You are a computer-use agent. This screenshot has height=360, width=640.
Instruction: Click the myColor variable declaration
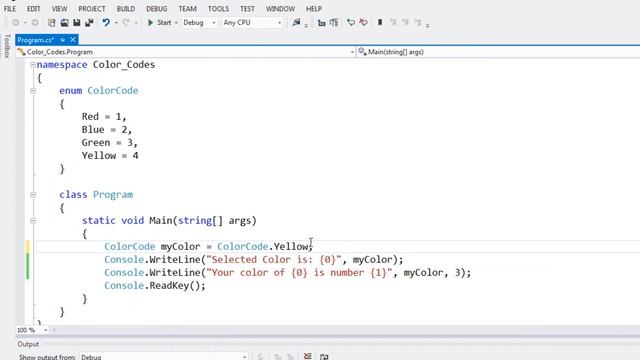180,247
